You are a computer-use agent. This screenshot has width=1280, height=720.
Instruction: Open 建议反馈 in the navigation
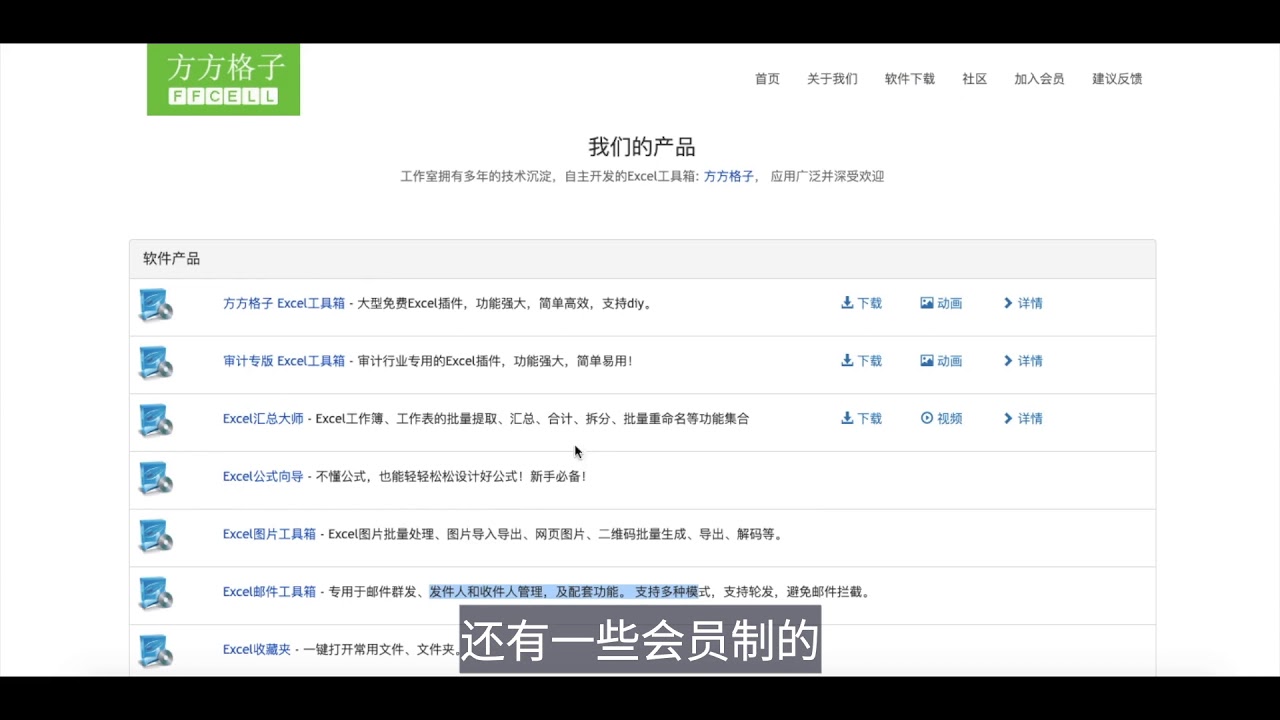[1117, 79]
